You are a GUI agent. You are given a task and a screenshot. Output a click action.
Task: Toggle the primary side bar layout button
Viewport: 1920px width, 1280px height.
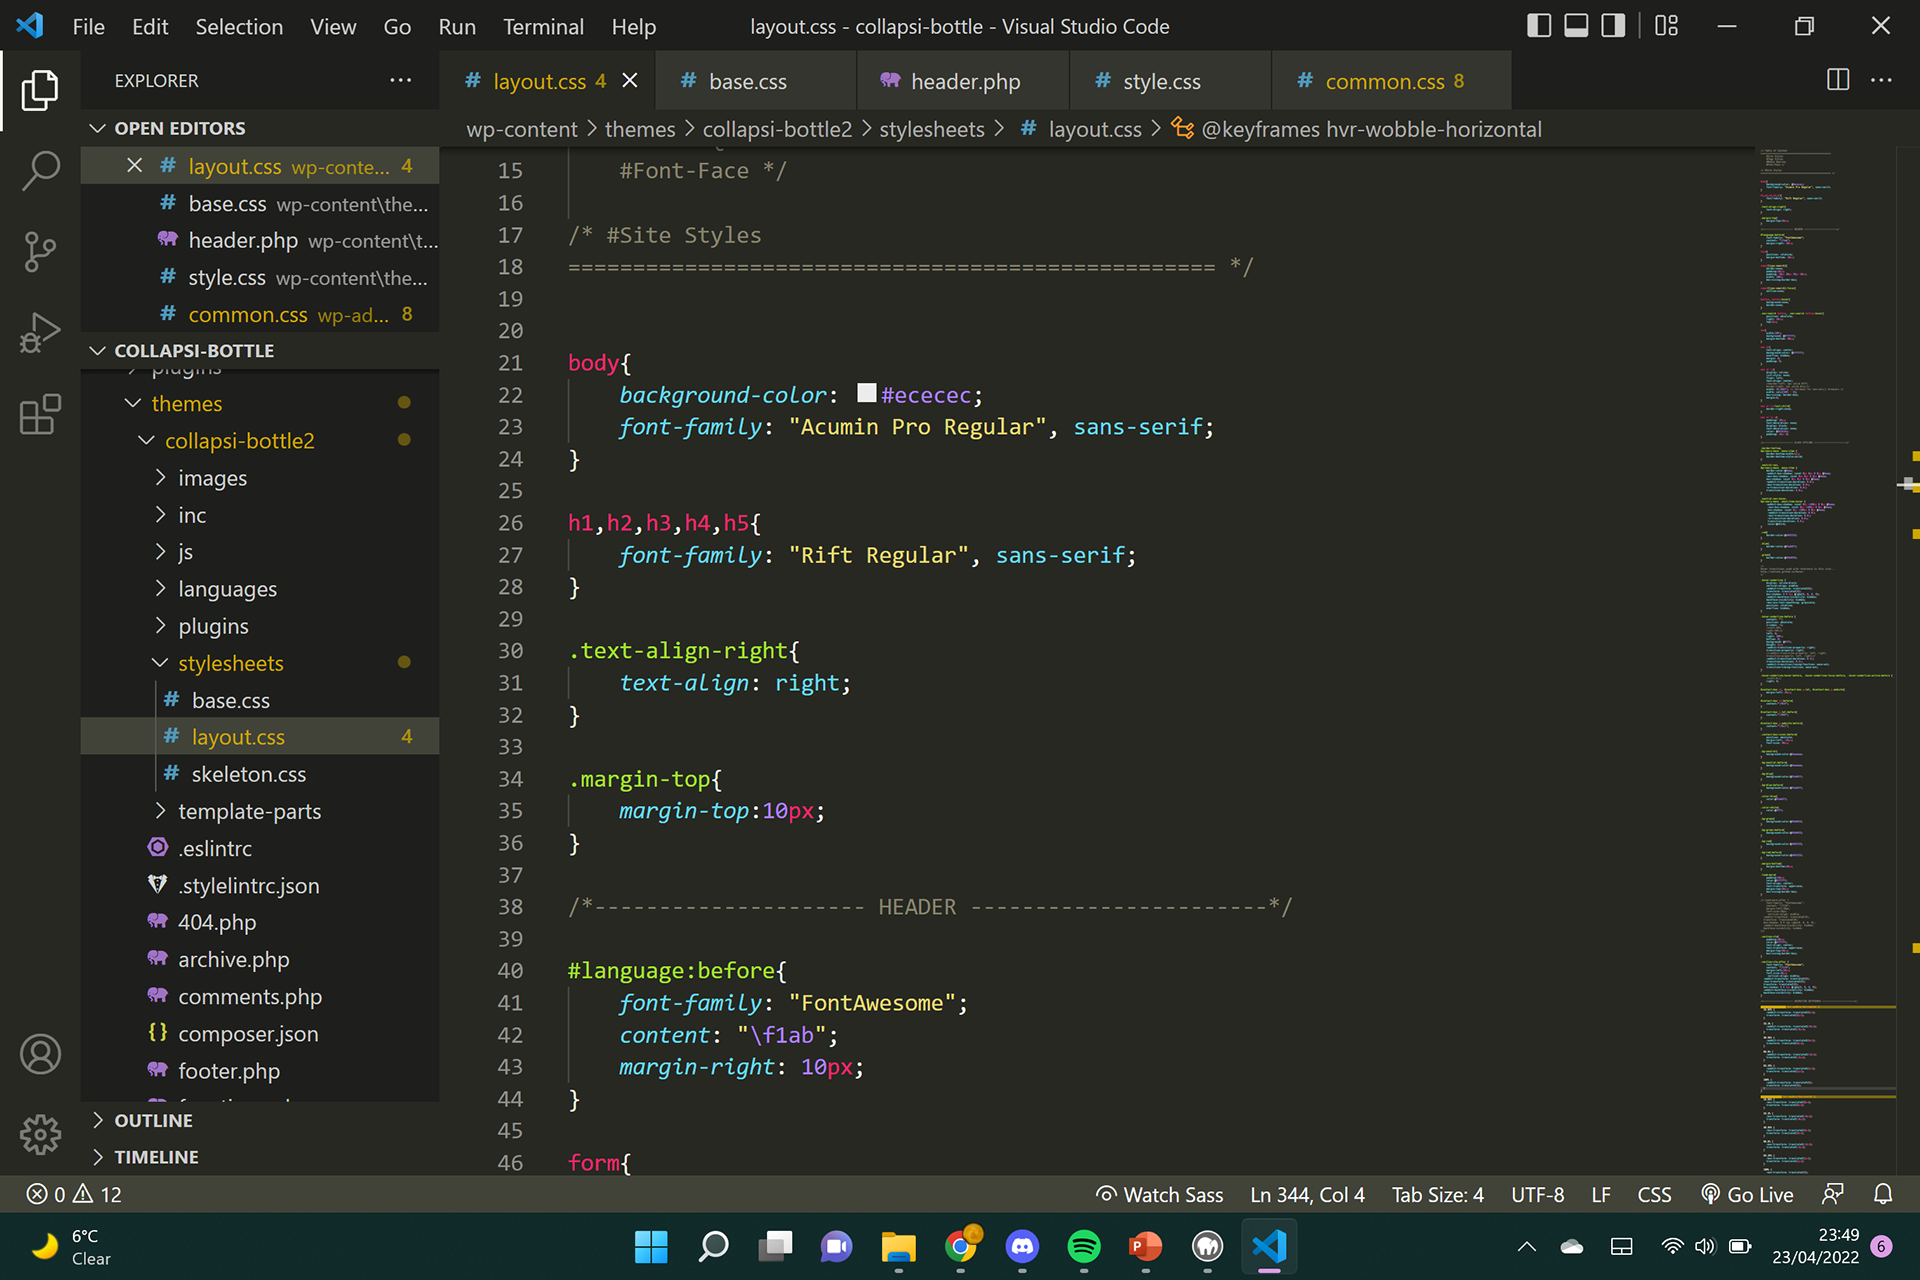(1539, 26)
